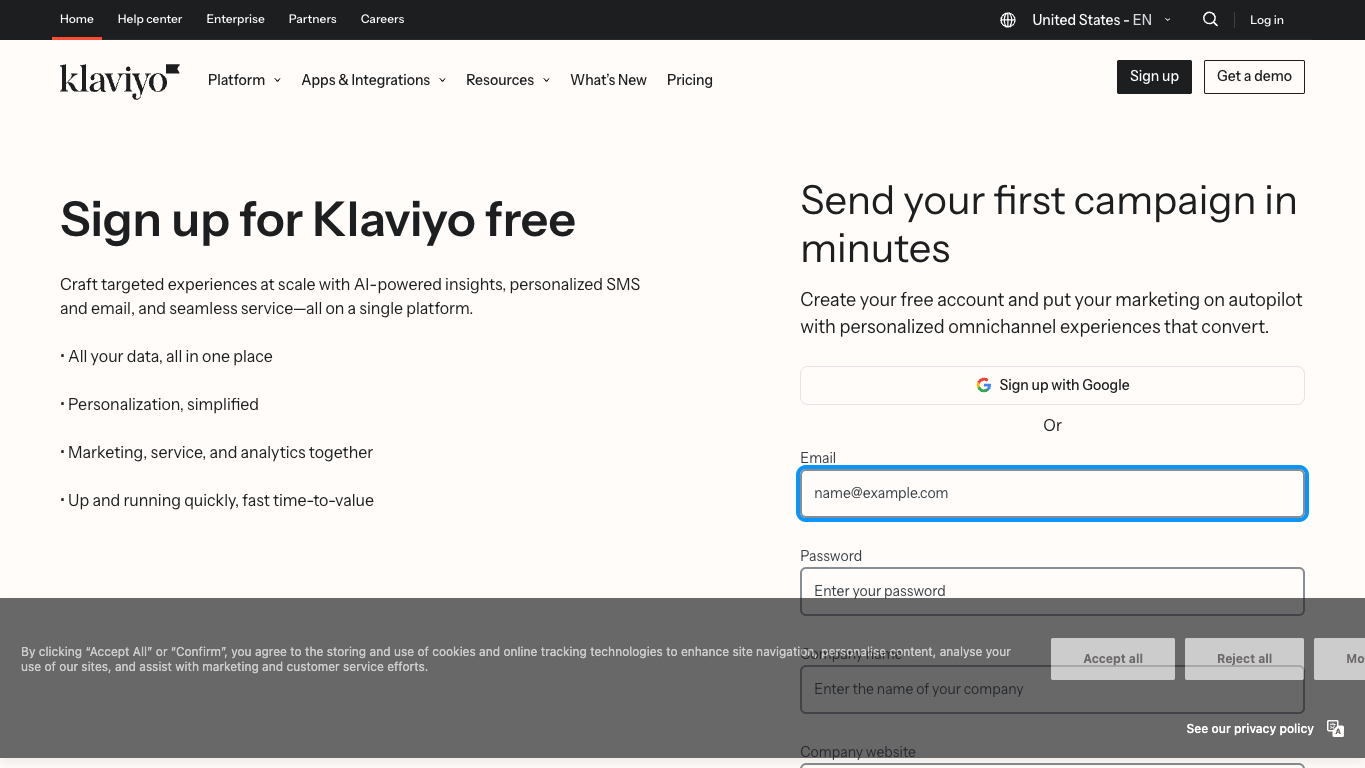This screenshot has height=768, width=1365.
Task: Open the What's New page
Action: (608, 80)
